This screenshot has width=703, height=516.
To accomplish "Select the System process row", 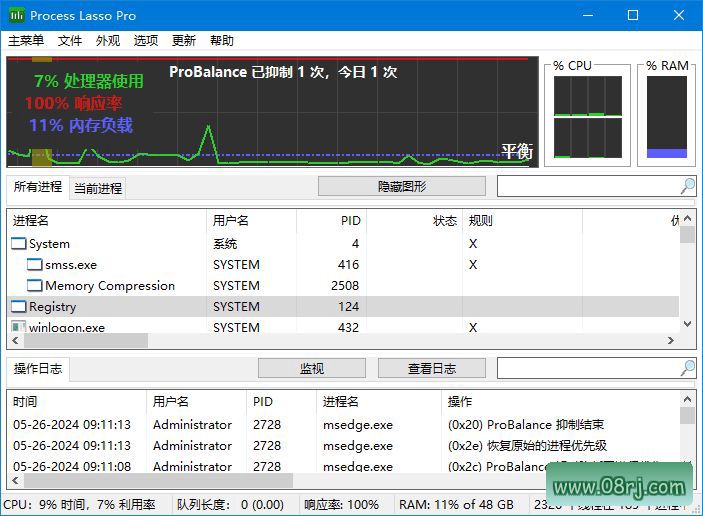I will pos(343,243).
